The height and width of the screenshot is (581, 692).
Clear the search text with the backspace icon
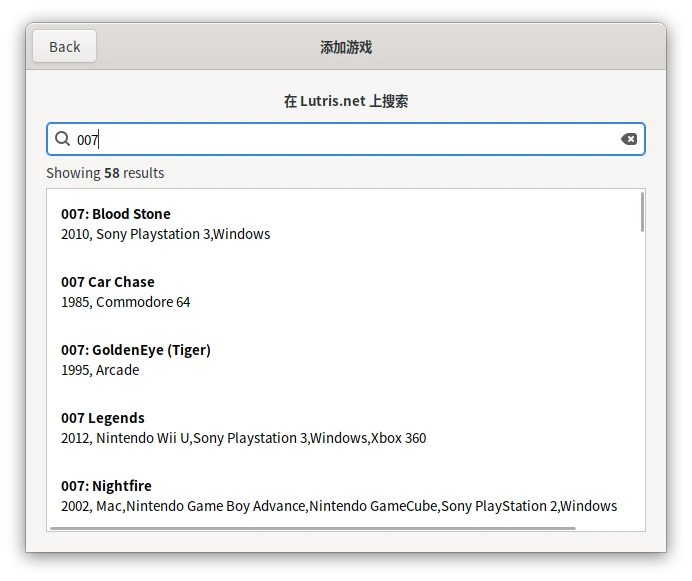pyautogui.click(x=629, y=139)
